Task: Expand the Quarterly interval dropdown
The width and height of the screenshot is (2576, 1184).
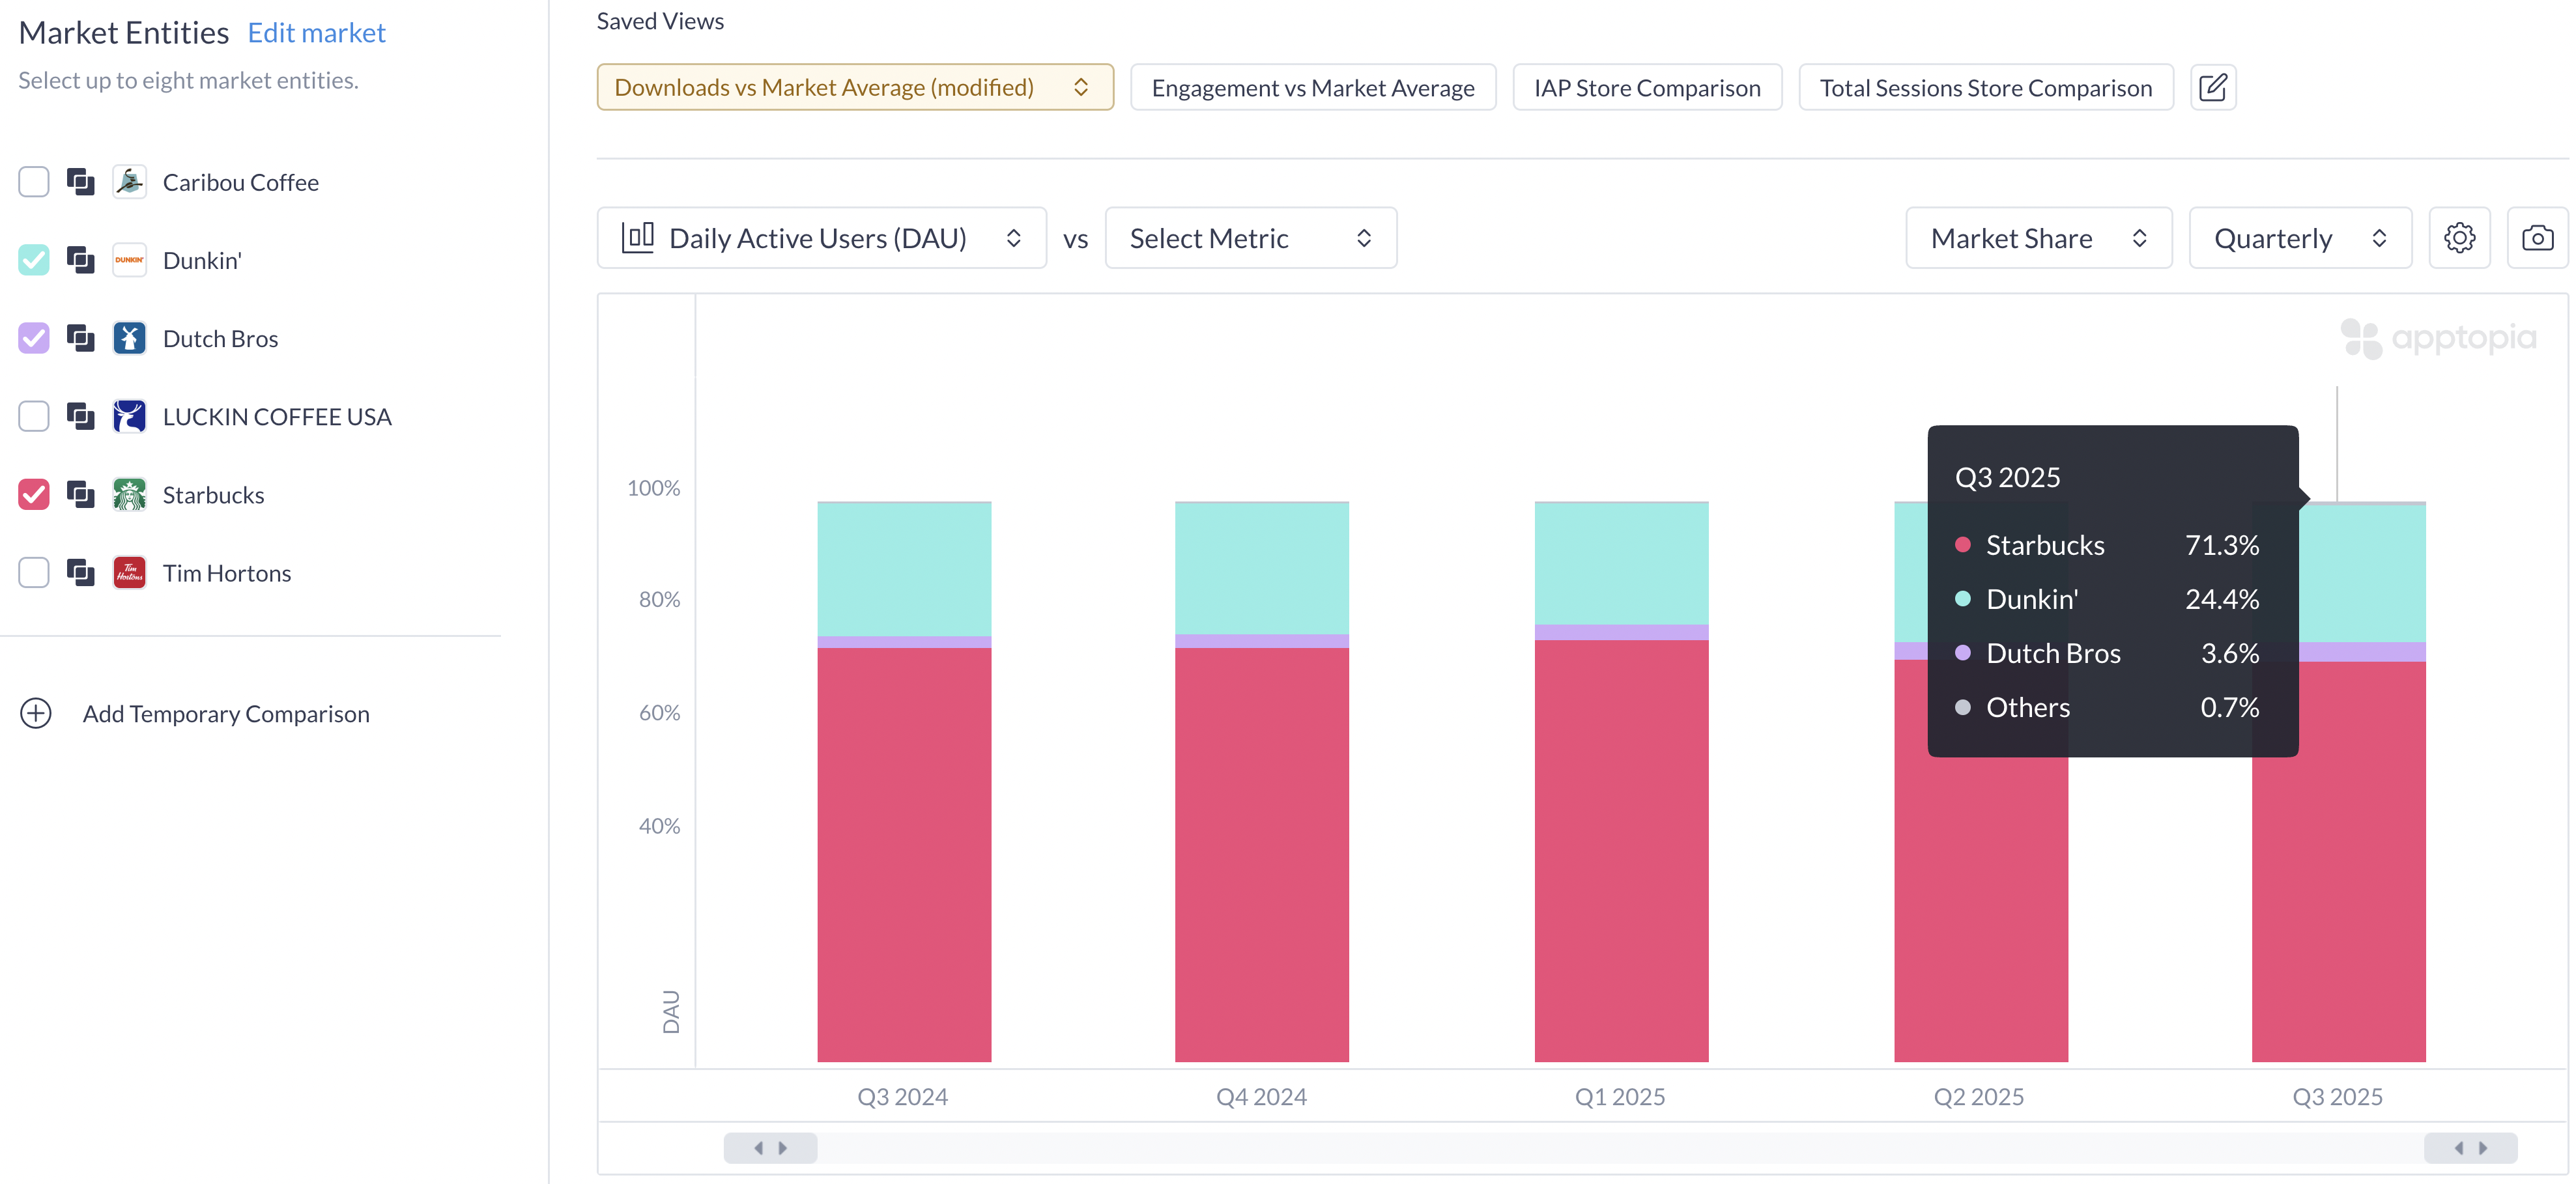Action: (2299, 238)
